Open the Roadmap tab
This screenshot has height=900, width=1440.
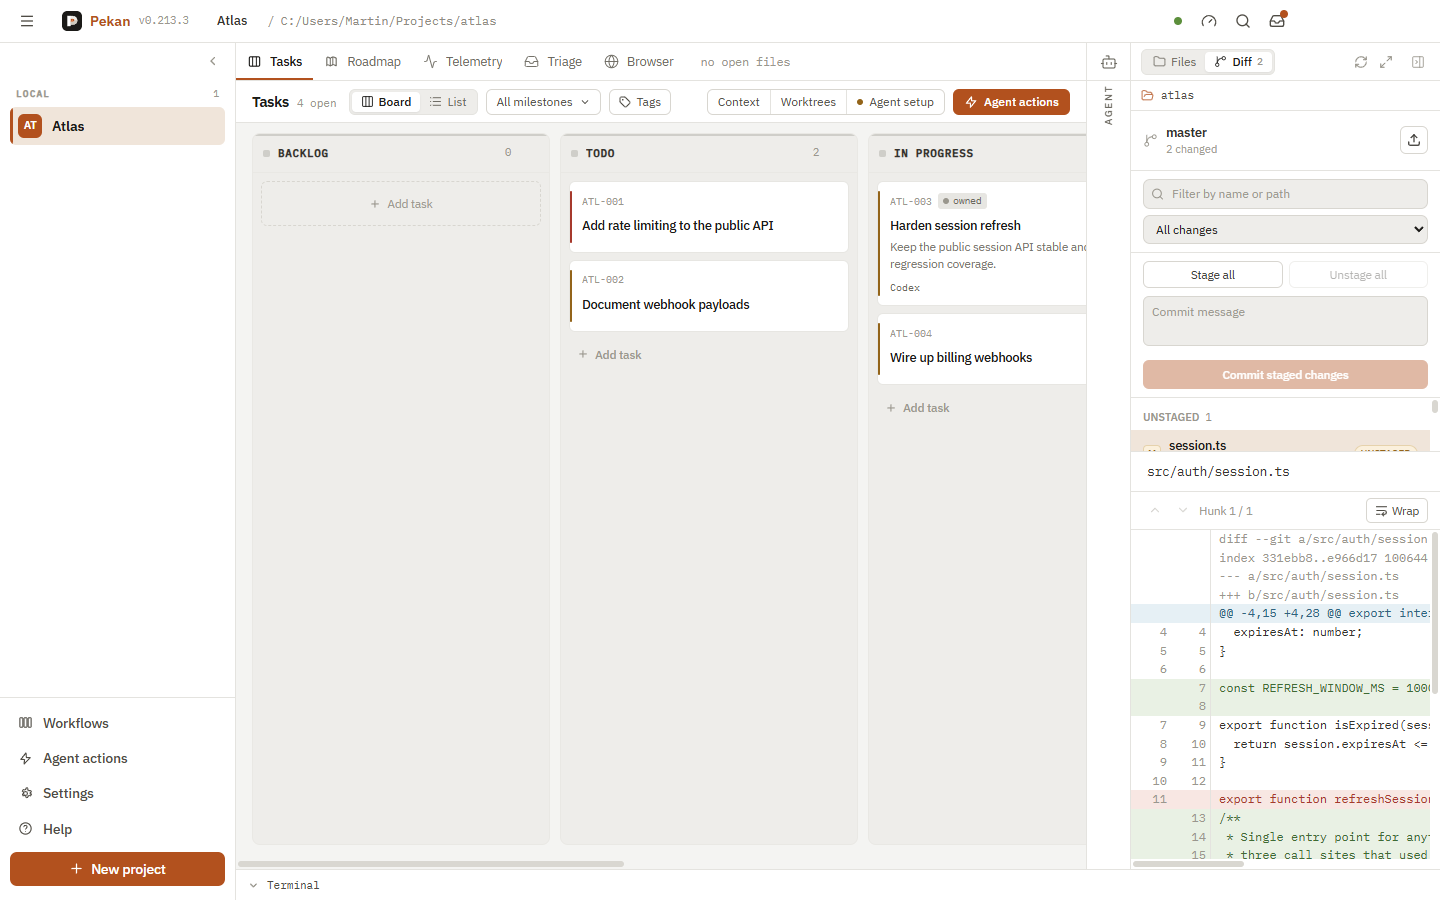363,62
